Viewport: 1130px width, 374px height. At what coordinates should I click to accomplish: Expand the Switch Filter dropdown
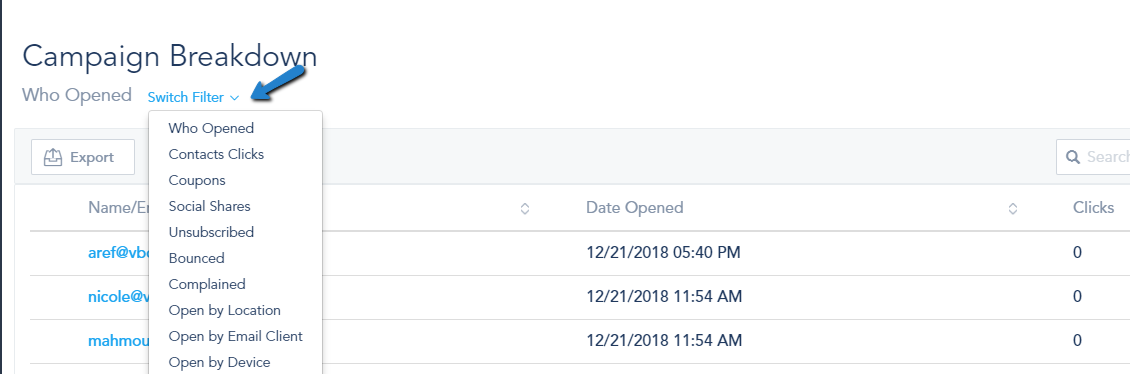pyautogui.click(x=193, y=97)
